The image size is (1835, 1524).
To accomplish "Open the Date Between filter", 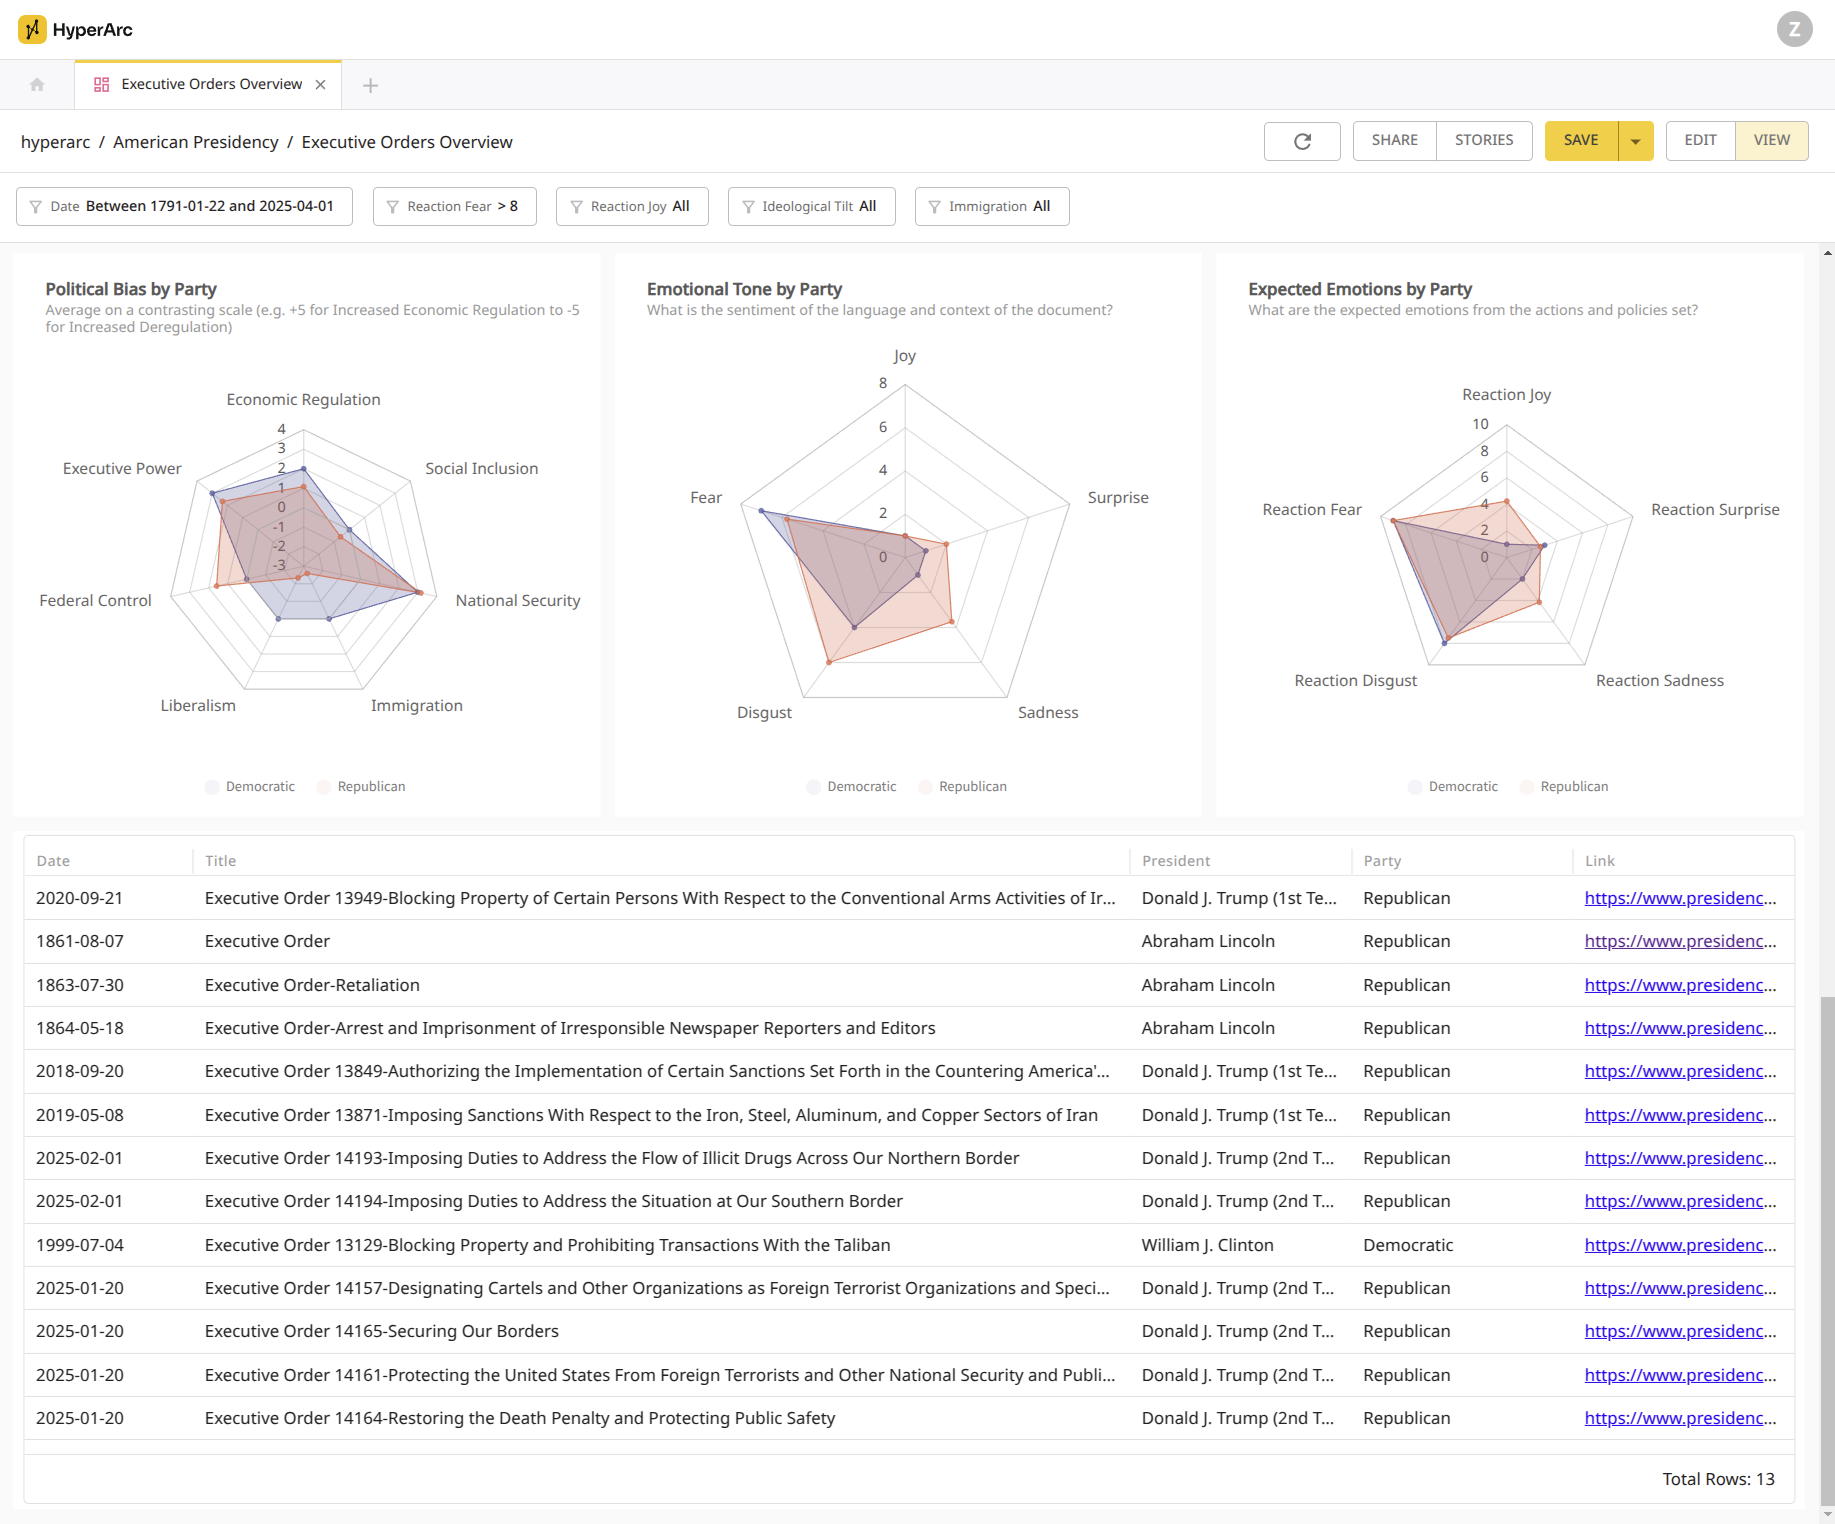I will [x=184, y=207].
